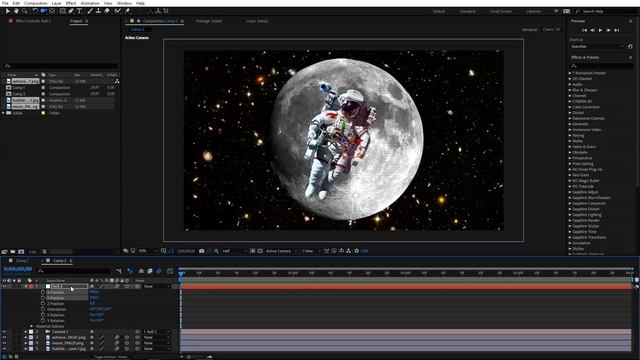
Task: Select the Pan Behind anchor tool
Action: coord(52,11)
